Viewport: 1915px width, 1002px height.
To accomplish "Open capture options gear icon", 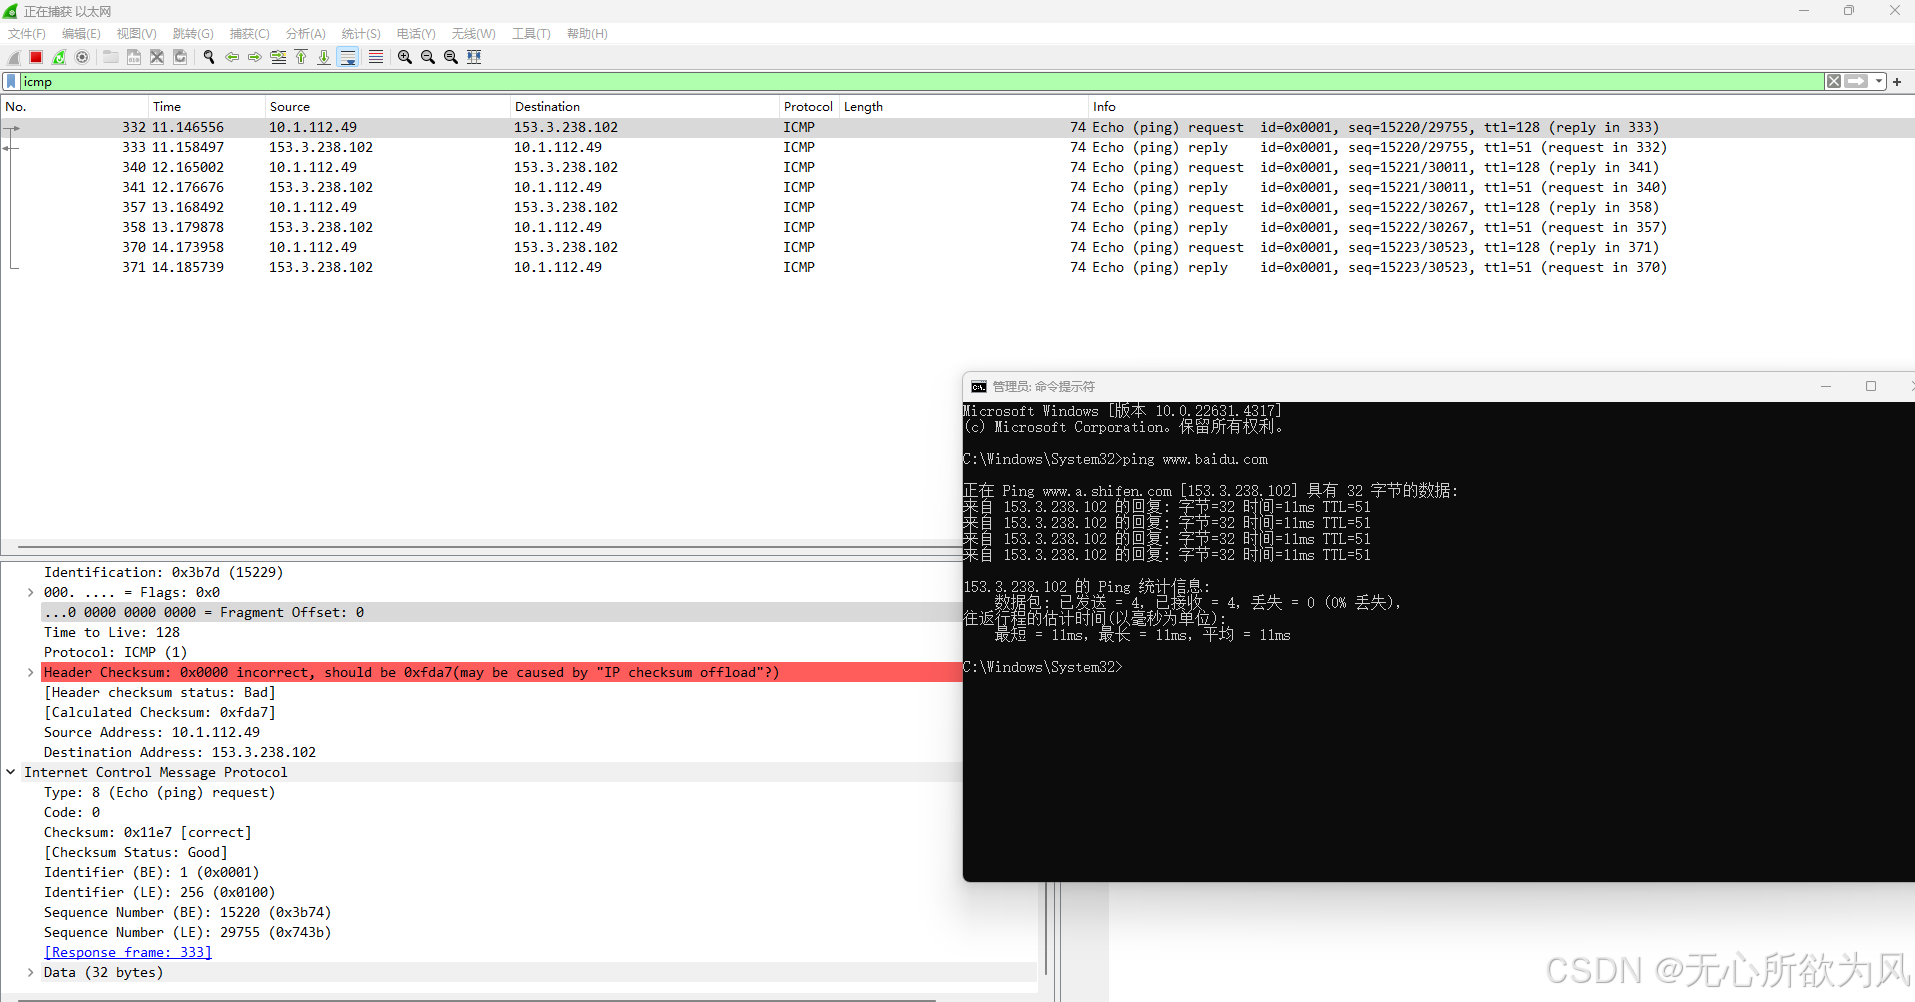I will pos(82,57).
